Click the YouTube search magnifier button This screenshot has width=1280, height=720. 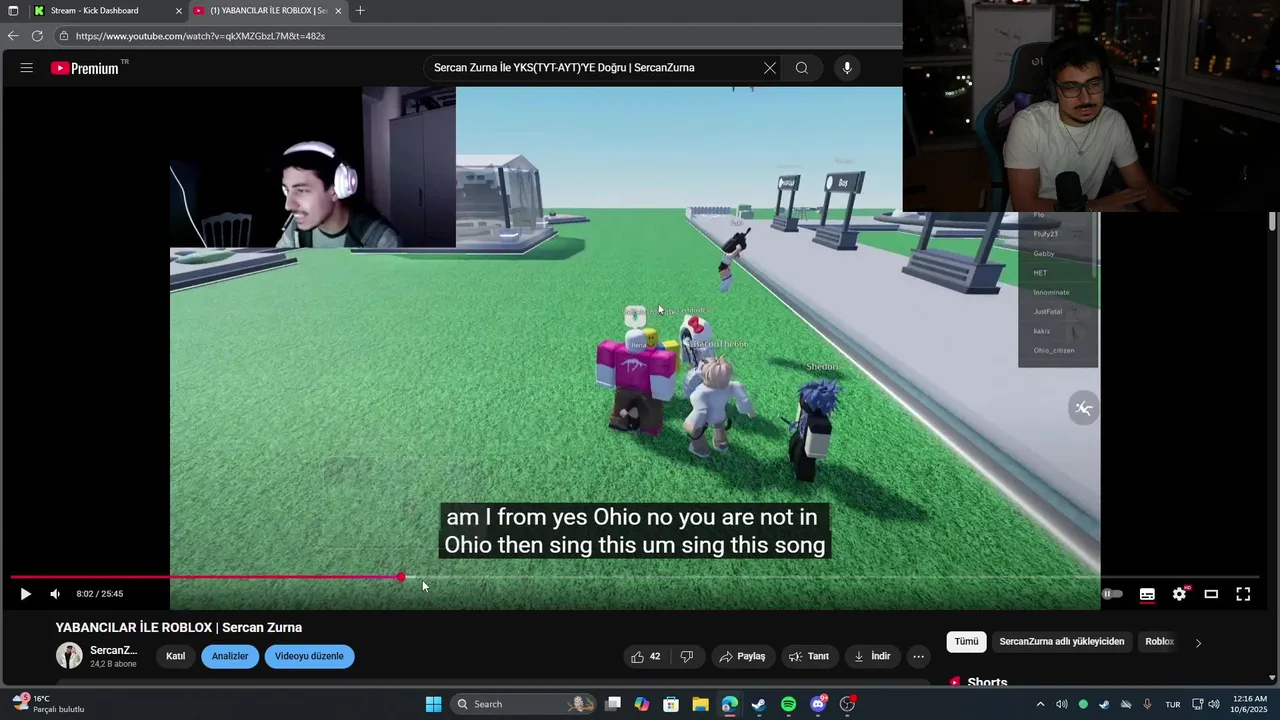coord(802,68)
